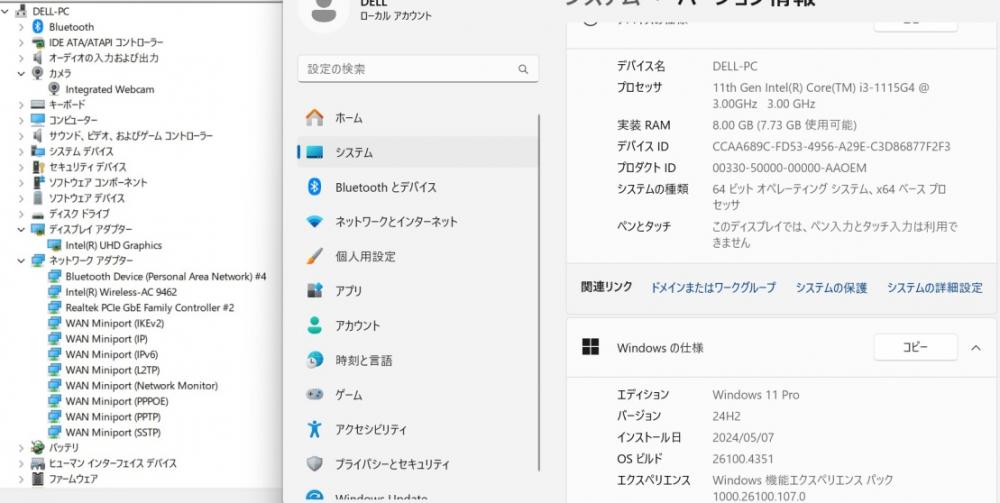Expand the ヒューマン インターフェイス デバイス arrow
The height and width of the screenshot is (503, 1000).
21,463
